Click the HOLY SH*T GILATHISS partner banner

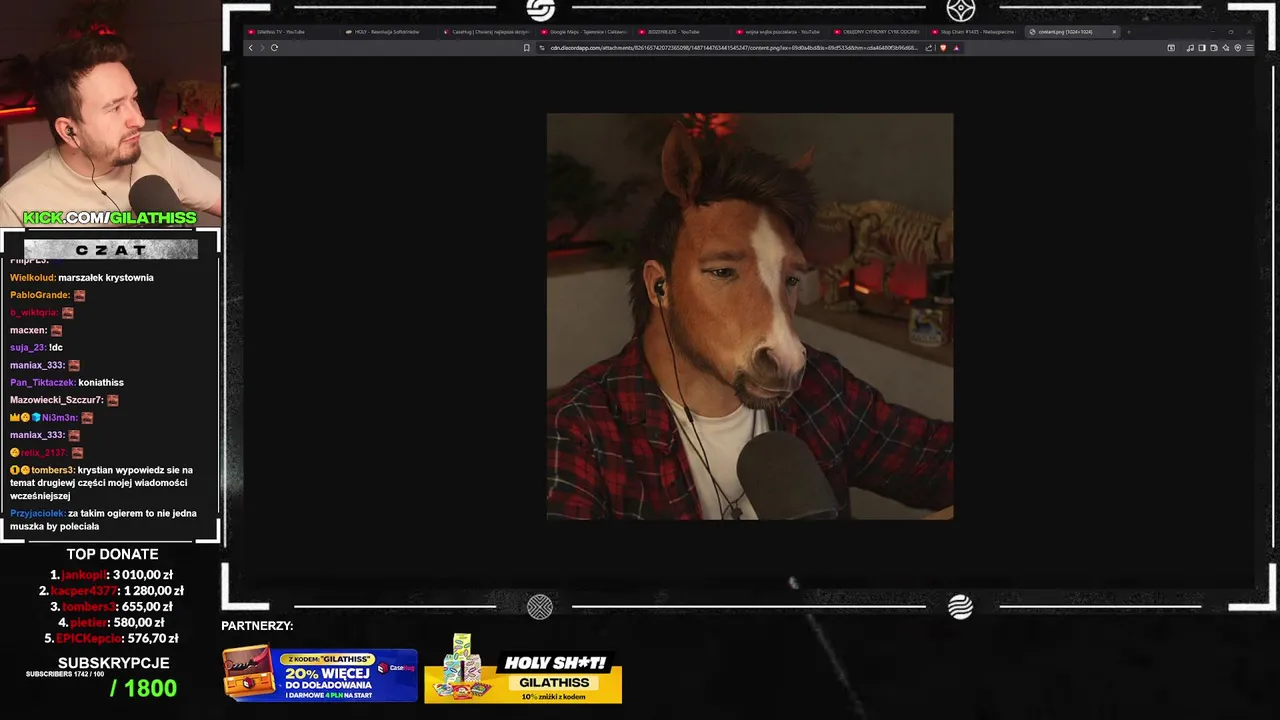(x=523, y=670)
